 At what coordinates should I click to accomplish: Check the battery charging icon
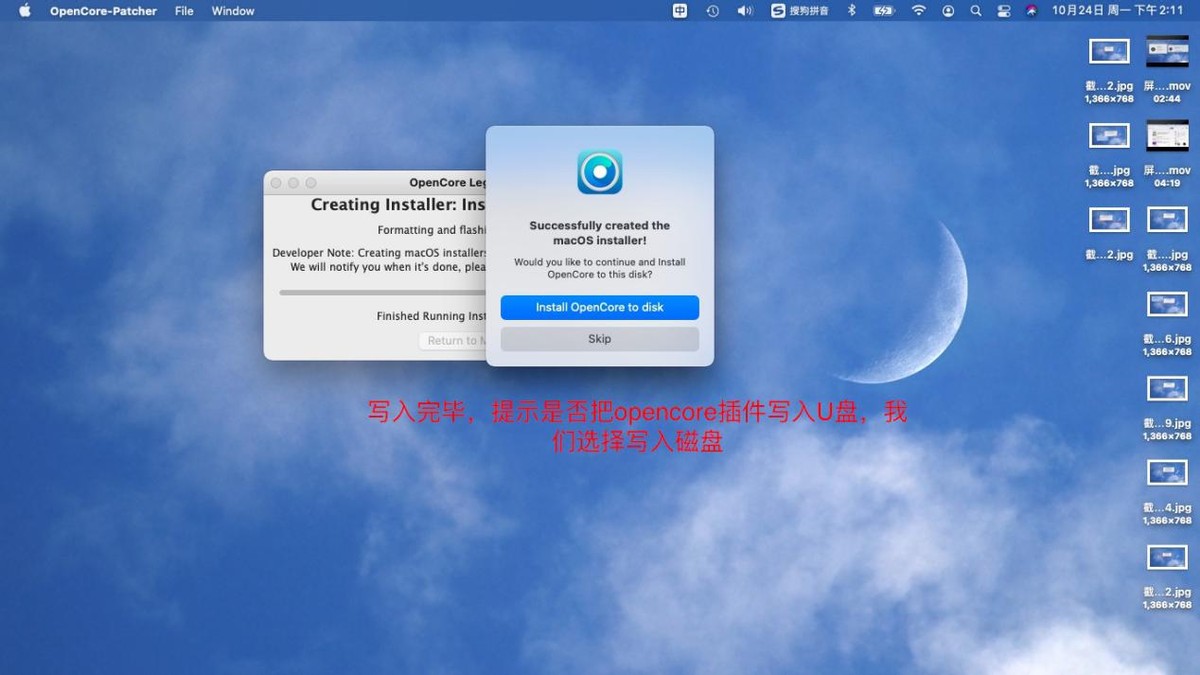tap(883, 11)
